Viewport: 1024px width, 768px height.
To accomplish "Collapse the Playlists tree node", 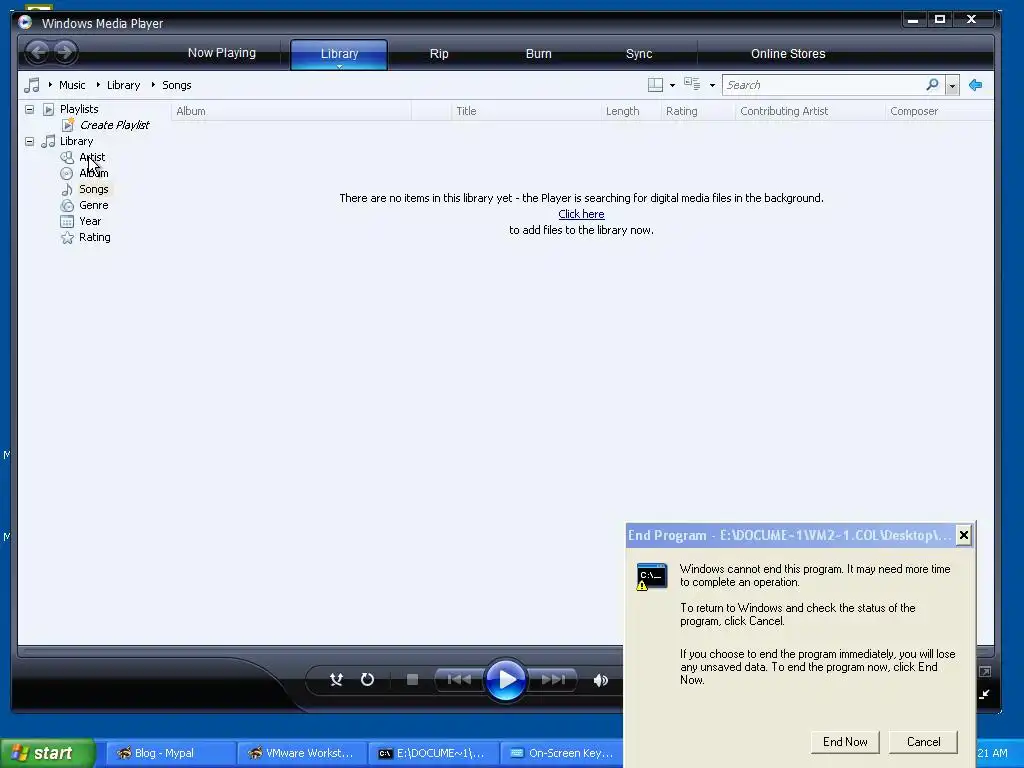I will [29, 109].
